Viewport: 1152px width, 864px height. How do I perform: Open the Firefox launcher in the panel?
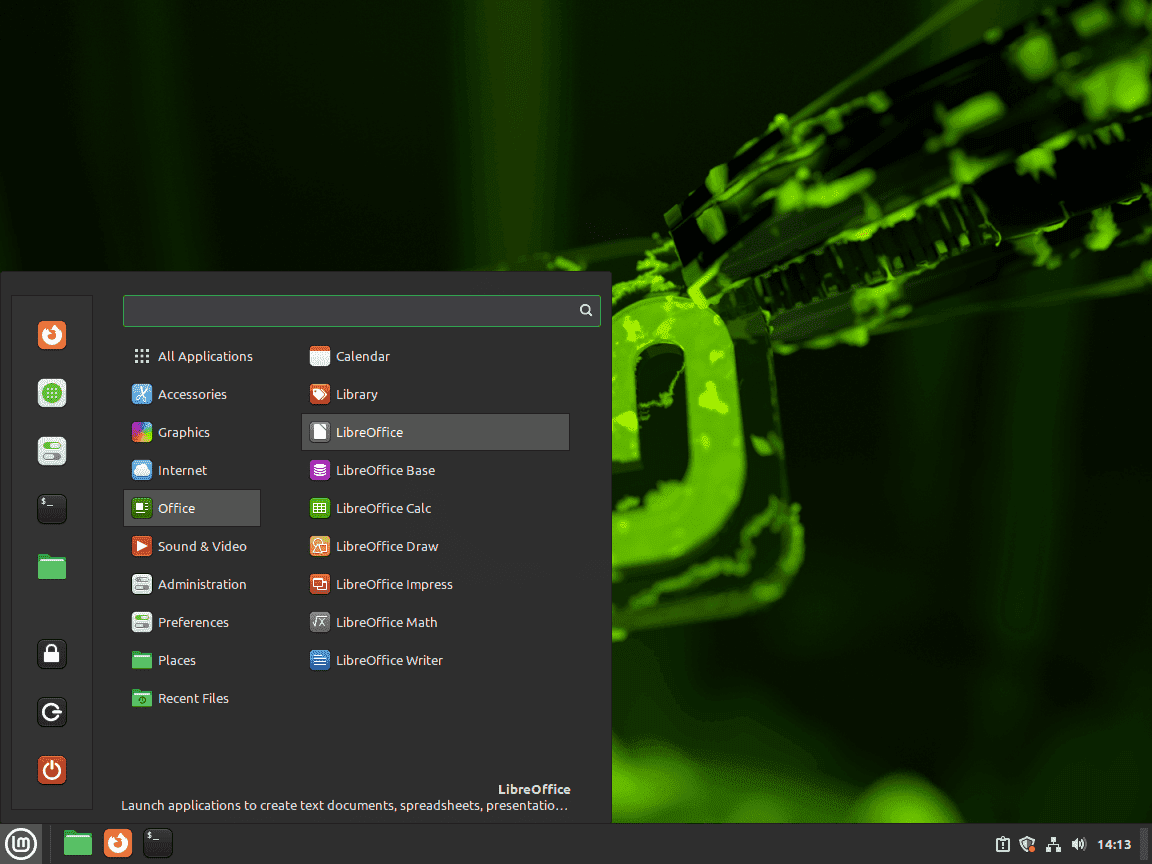tap(118, 843)
